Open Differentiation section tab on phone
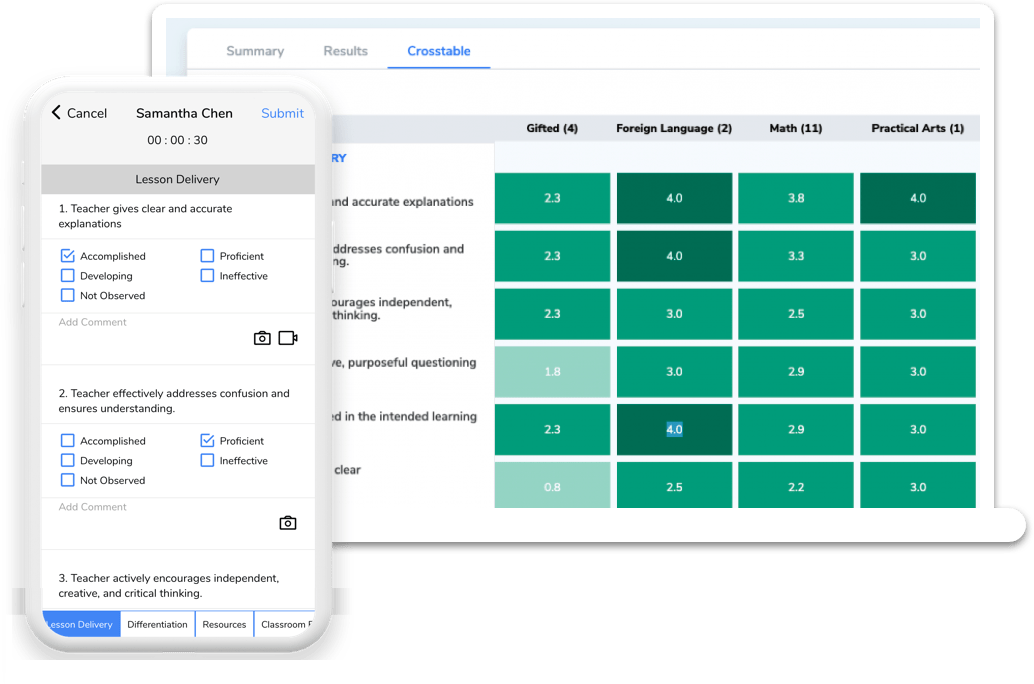The image size is (1034, 684). (157, 625)
